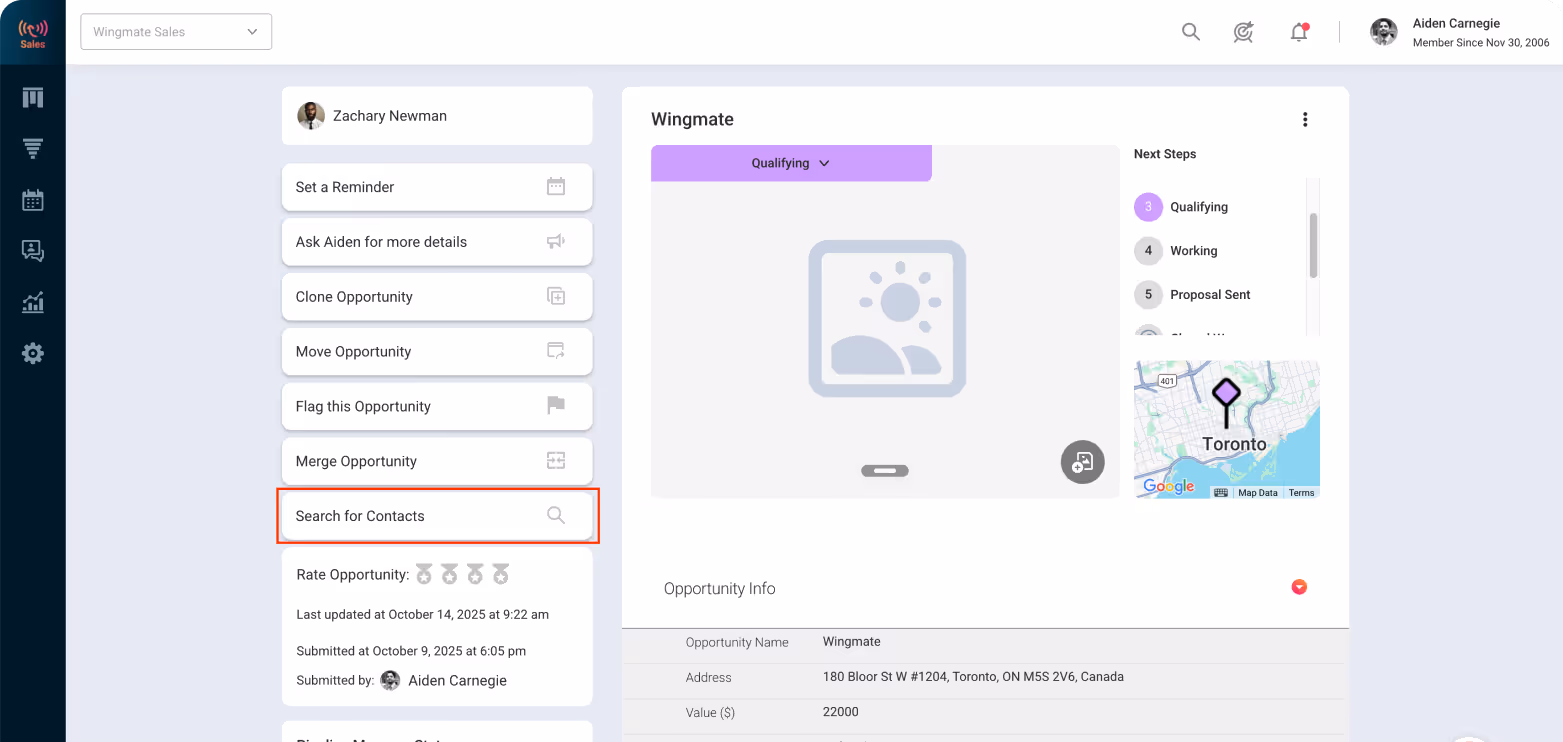
Task: Collapse the Opportunity Info section
Action: click(x=1299, y=587)
